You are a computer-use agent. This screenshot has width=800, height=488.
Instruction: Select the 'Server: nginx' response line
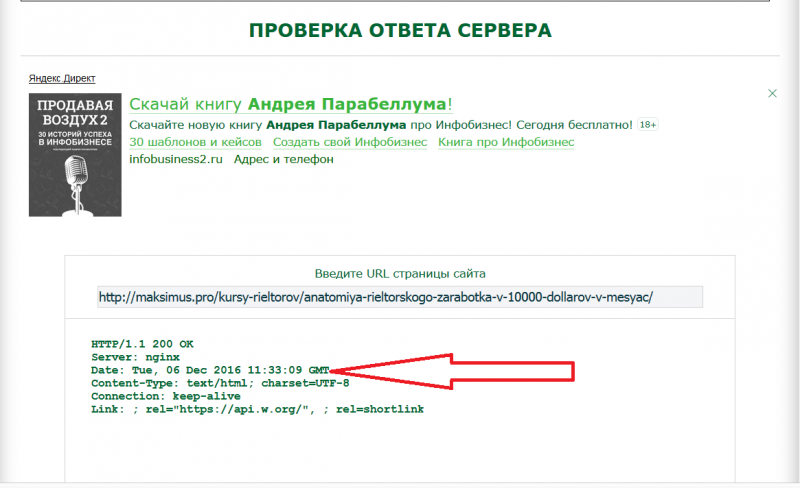(x=134, y=357)
